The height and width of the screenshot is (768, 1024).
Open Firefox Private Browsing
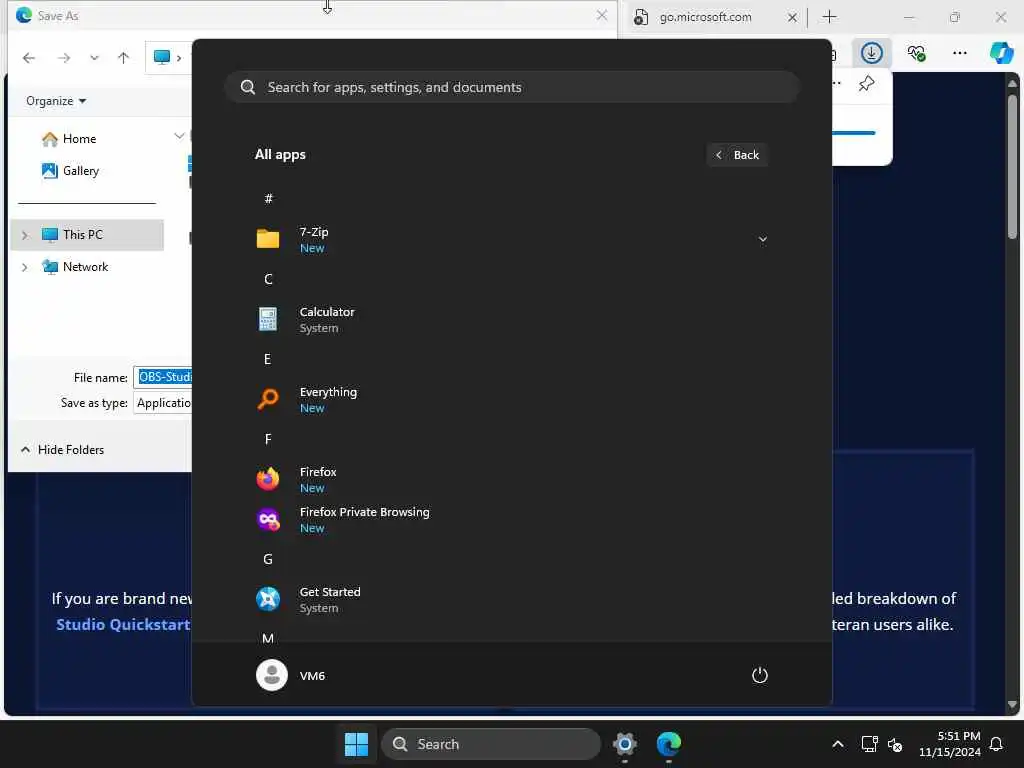[x=511, y=520]
